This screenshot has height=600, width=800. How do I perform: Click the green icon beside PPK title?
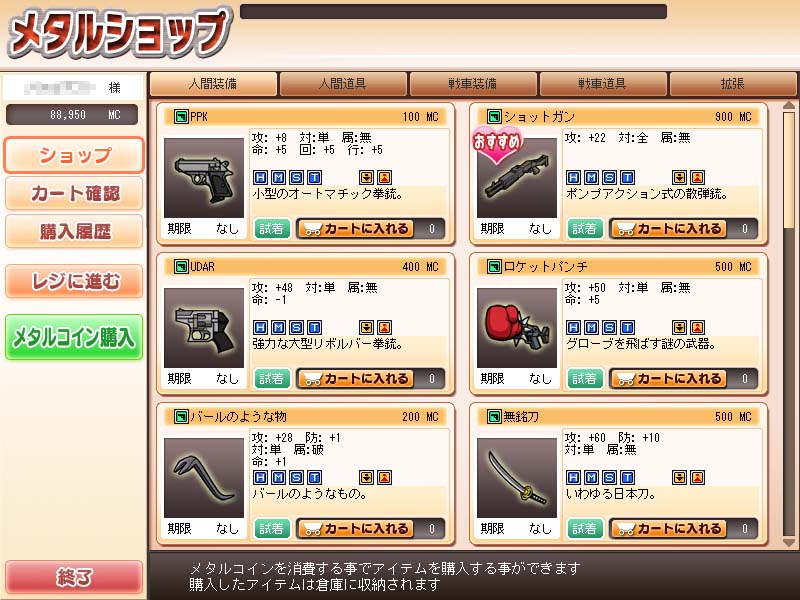pyautogui.click(x=181, y=117)
